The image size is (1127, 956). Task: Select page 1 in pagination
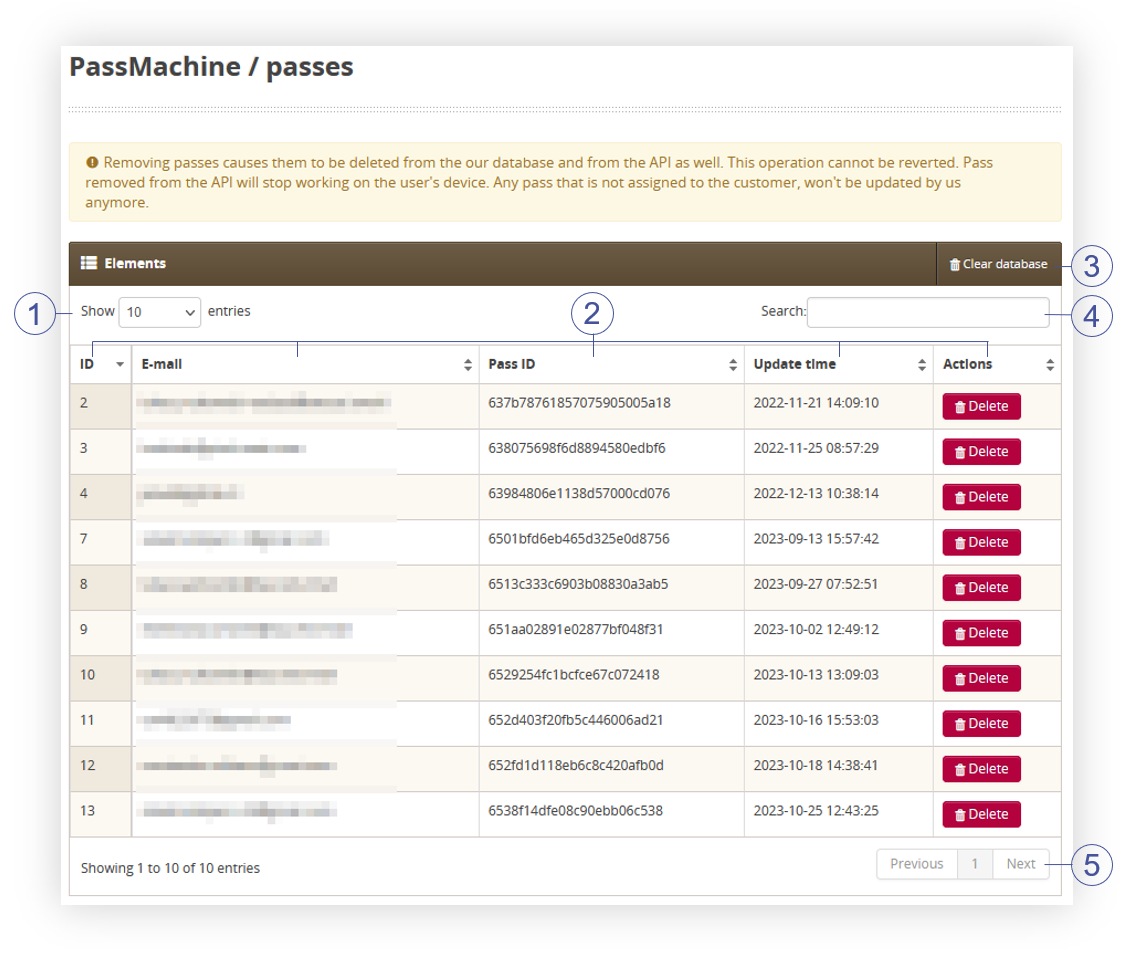(x=975, y=864)
